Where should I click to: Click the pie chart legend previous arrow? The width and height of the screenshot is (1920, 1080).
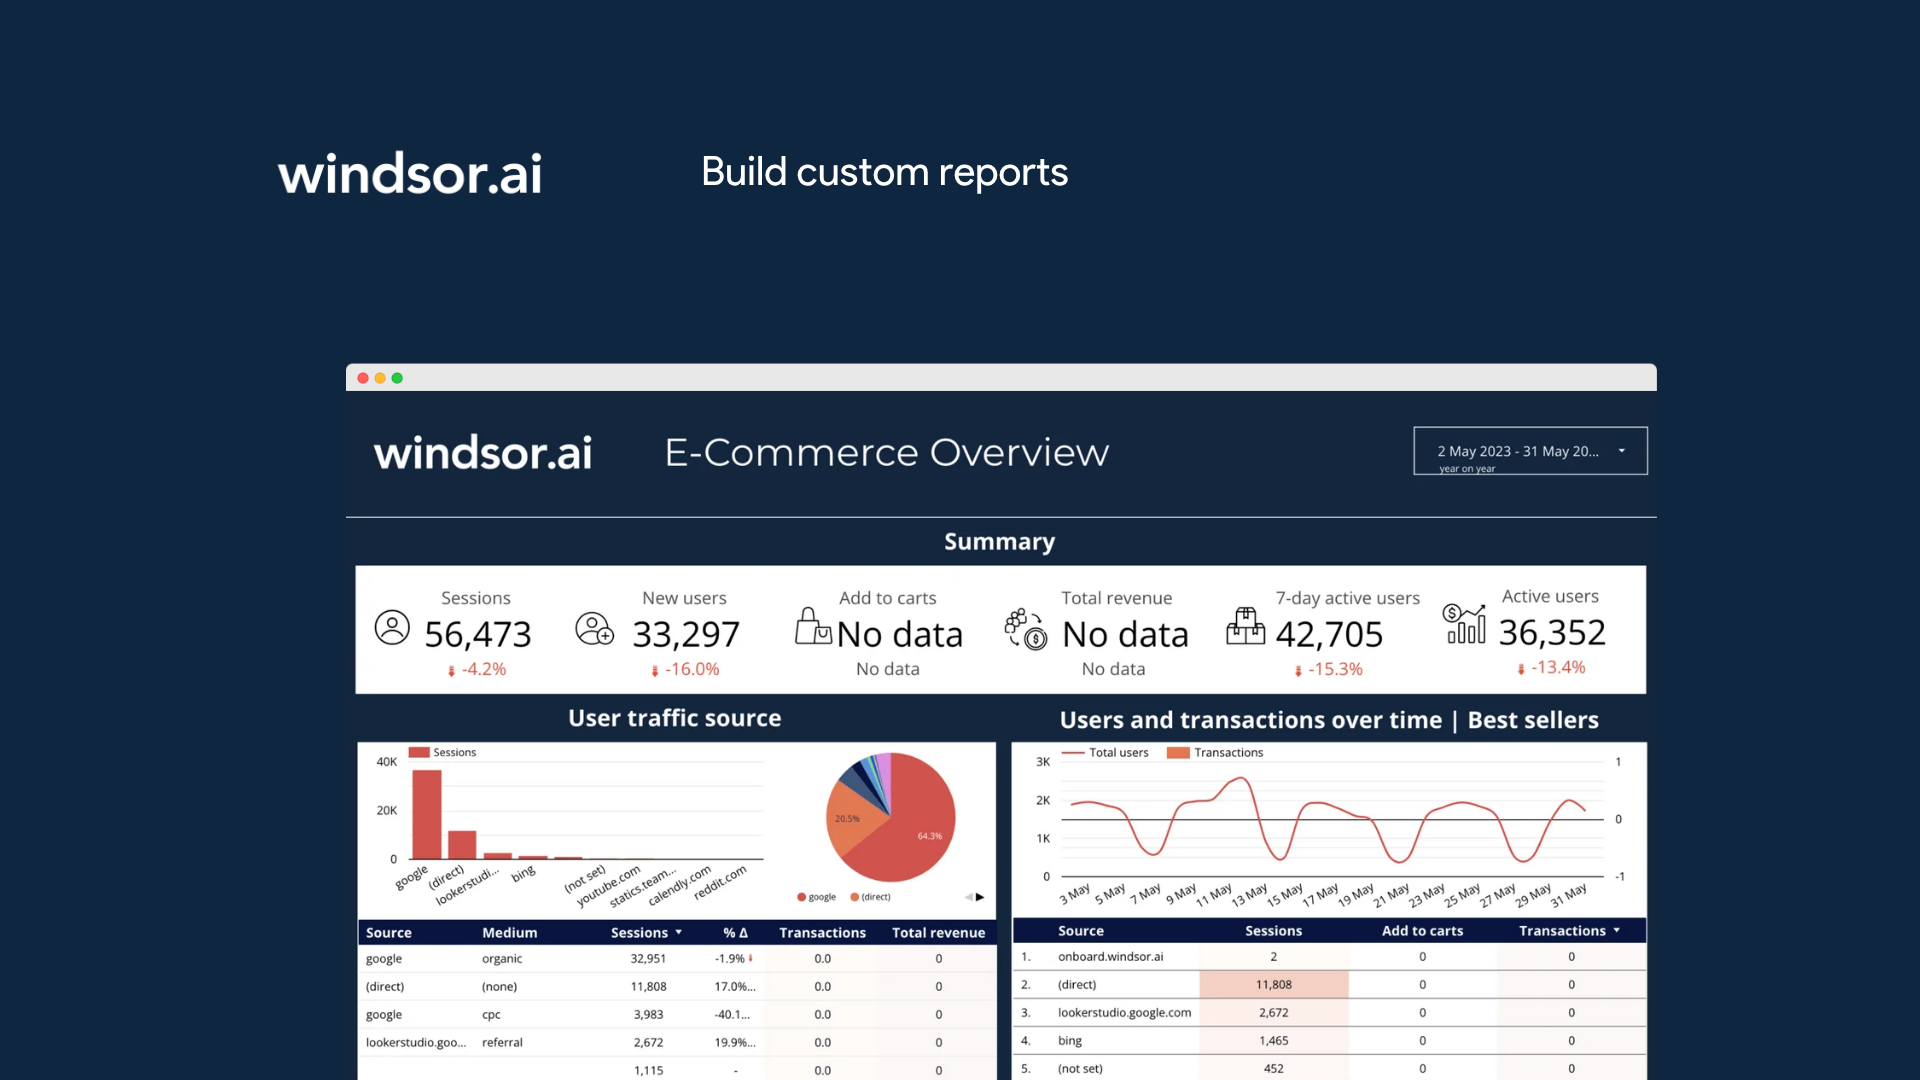pyautogui.click(x=968, y=897)
